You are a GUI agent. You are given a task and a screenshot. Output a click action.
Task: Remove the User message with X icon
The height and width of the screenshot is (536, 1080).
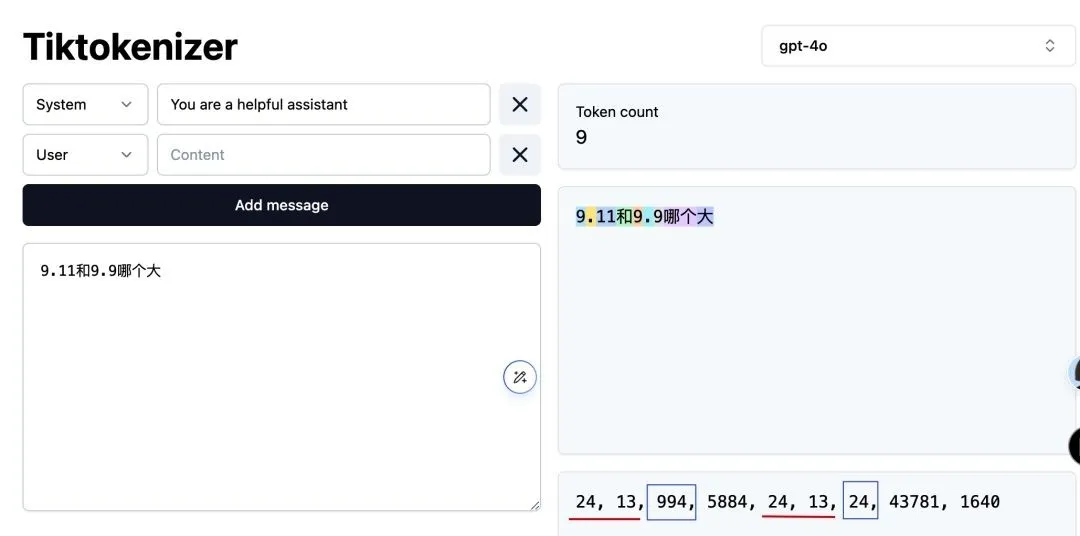click(x=520, y=155)
